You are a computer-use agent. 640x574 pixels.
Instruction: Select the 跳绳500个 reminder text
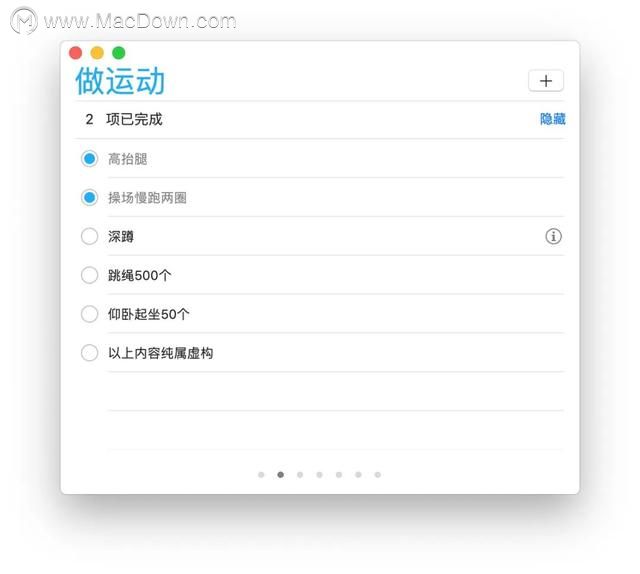[x=139, y=275]
